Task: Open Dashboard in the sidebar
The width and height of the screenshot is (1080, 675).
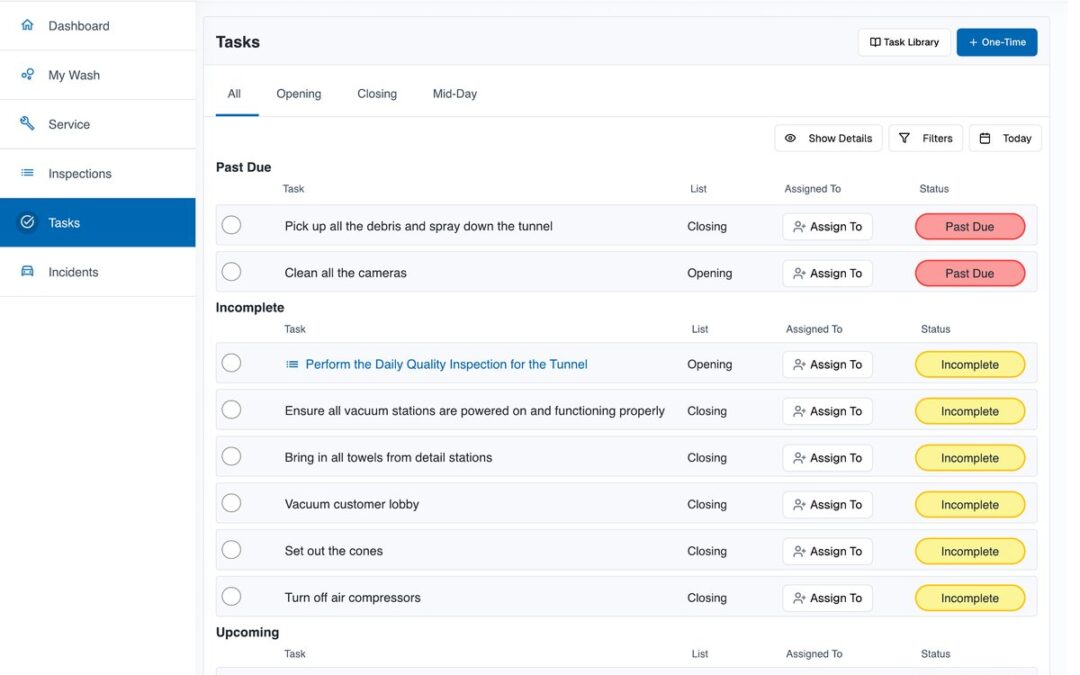Action: [x=98, y=25]
